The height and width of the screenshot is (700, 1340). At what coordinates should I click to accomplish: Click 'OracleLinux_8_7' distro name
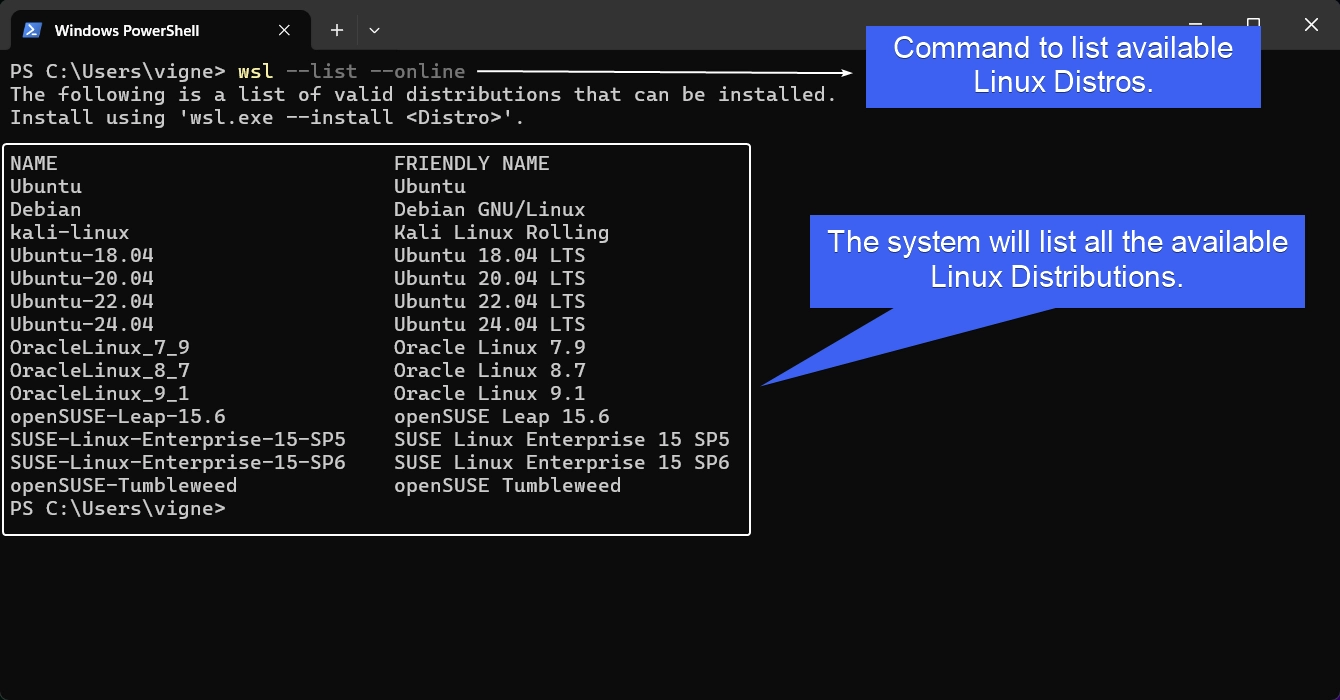(x=100, y=371)
